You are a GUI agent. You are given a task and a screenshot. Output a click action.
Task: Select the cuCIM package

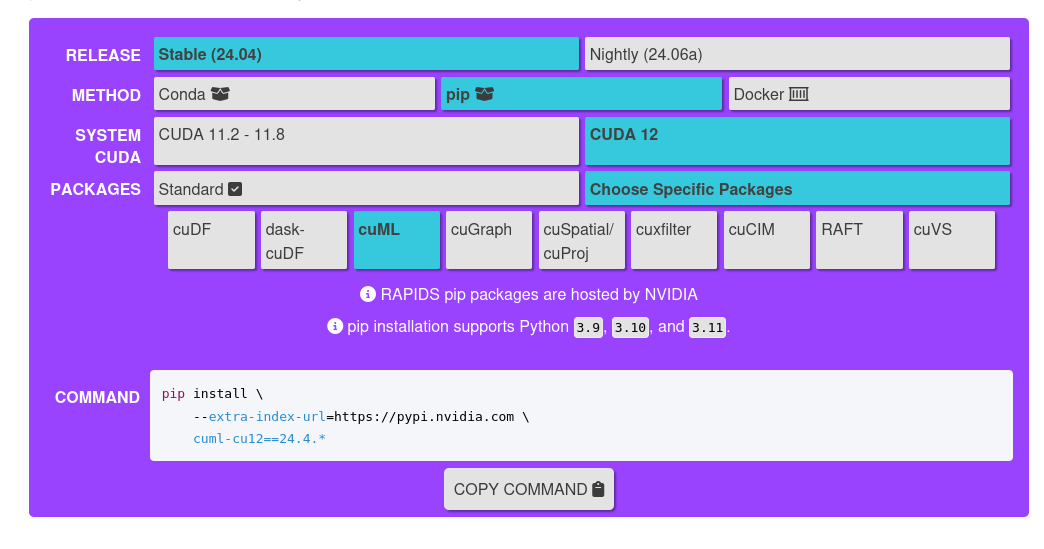point(767,240)
